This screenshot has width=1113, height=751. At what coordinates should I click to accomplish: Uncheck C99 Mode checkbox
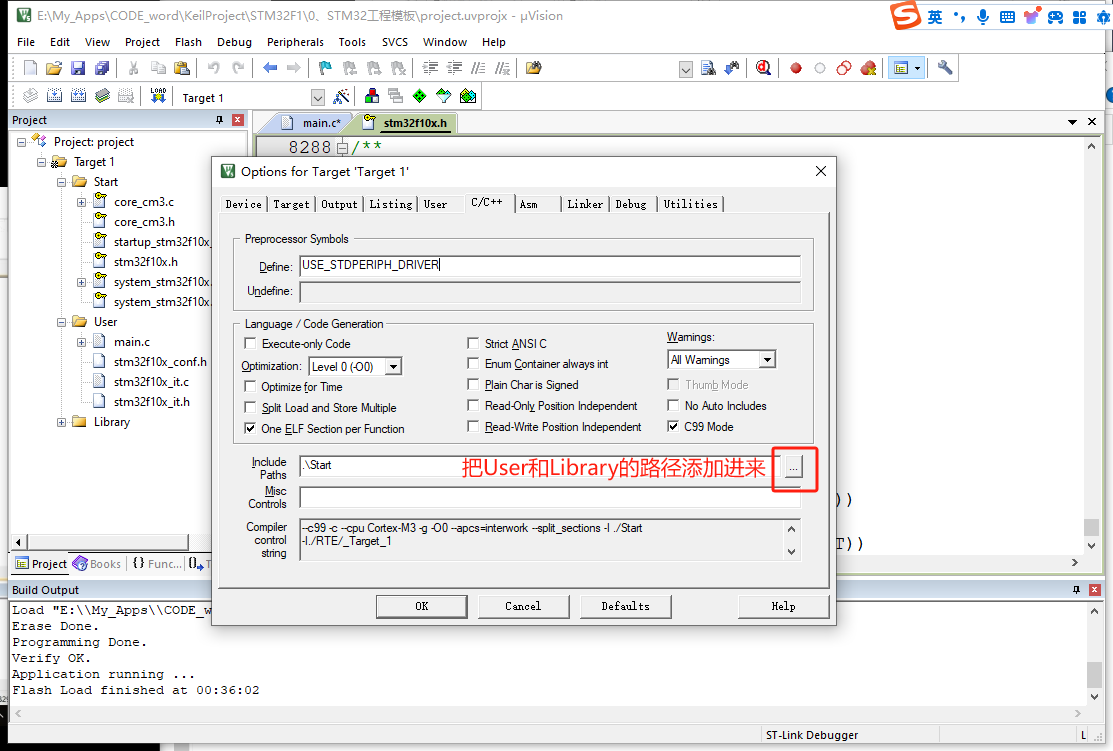[x=673, y=426]
